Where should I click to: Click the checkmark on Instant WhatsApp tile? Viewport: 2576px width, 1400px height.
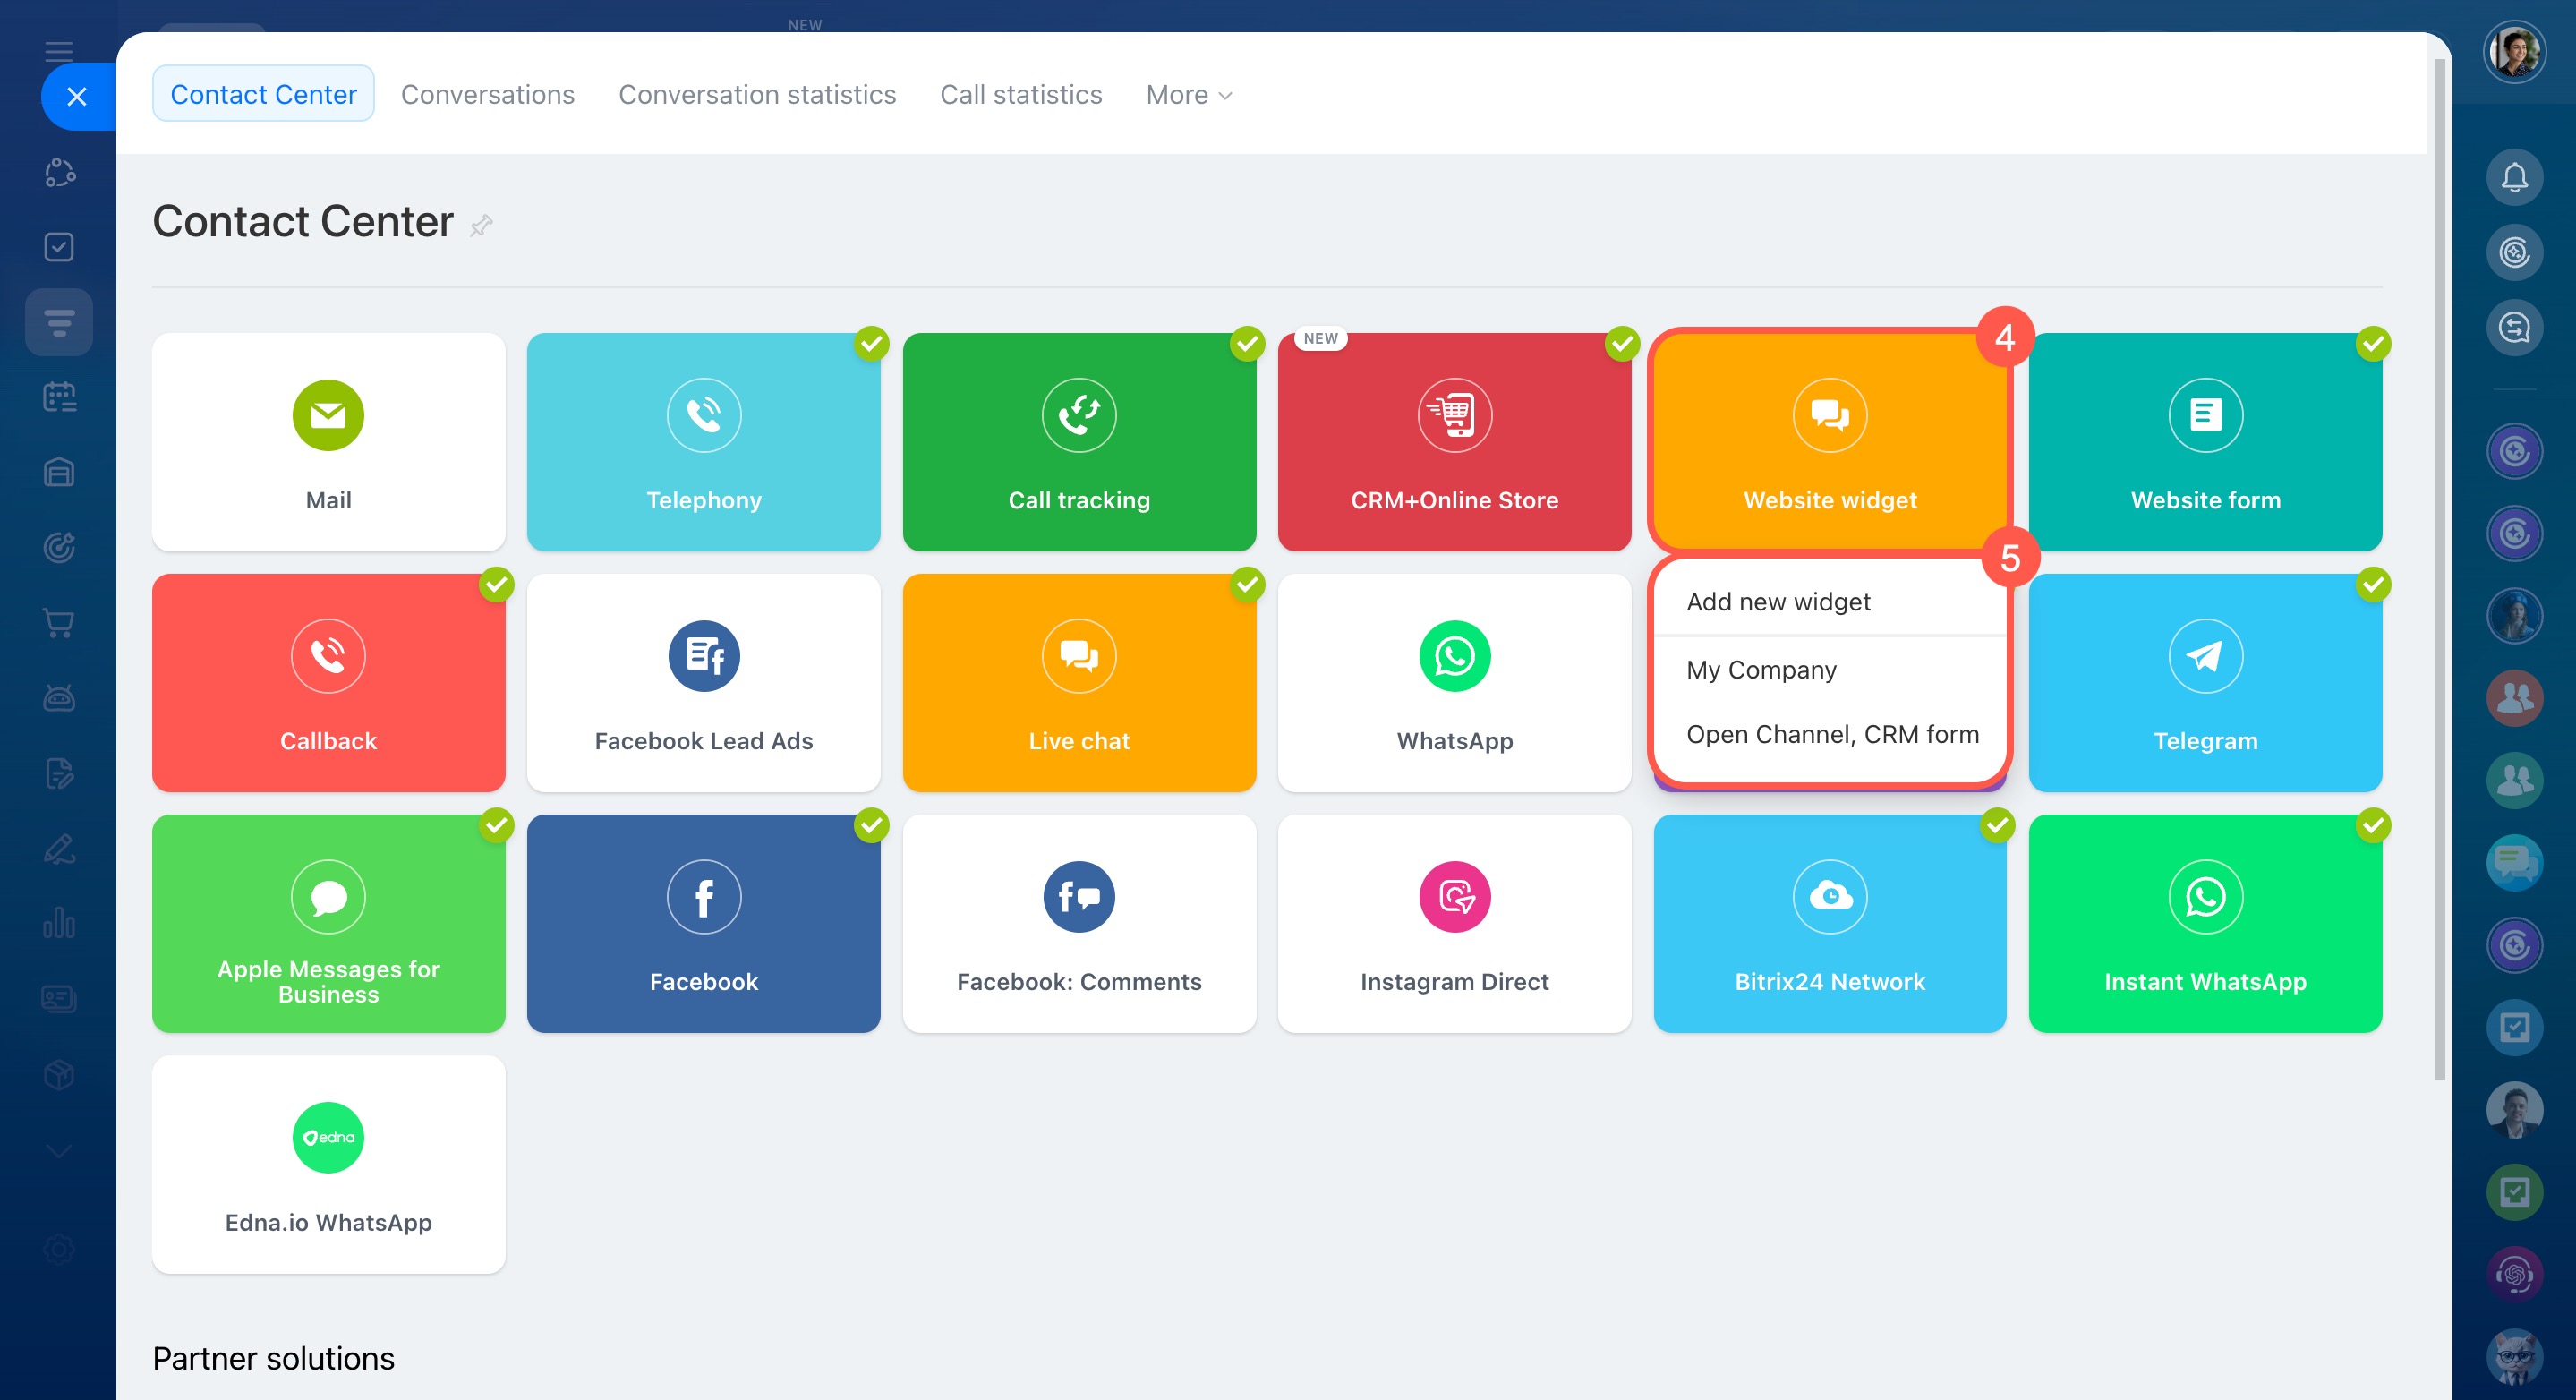tap(2373, 826)
